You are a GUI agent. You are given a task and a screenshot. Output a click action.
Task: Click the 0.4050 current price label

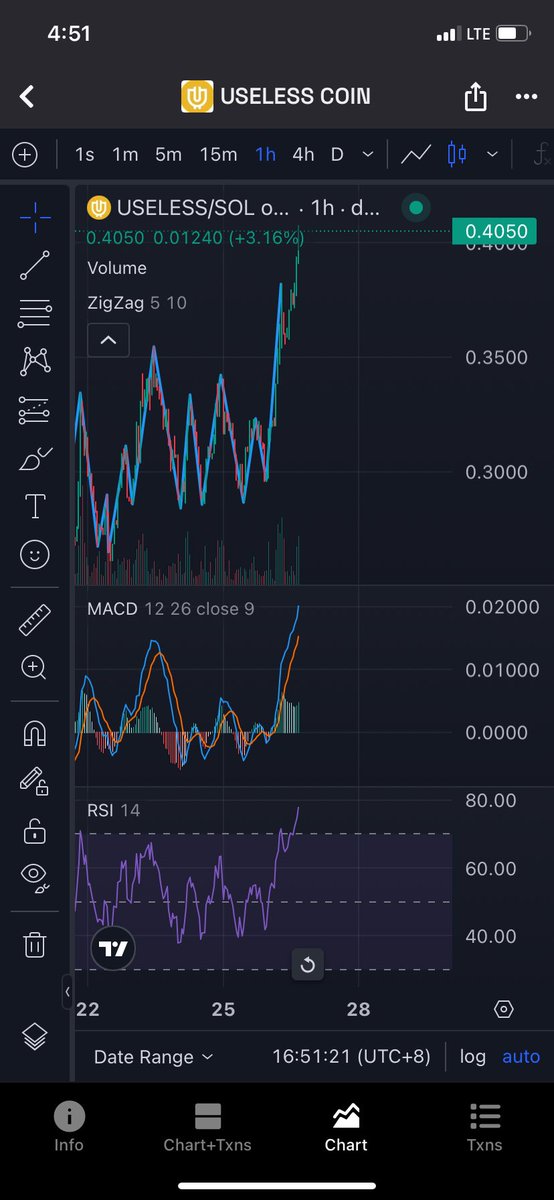495,232
